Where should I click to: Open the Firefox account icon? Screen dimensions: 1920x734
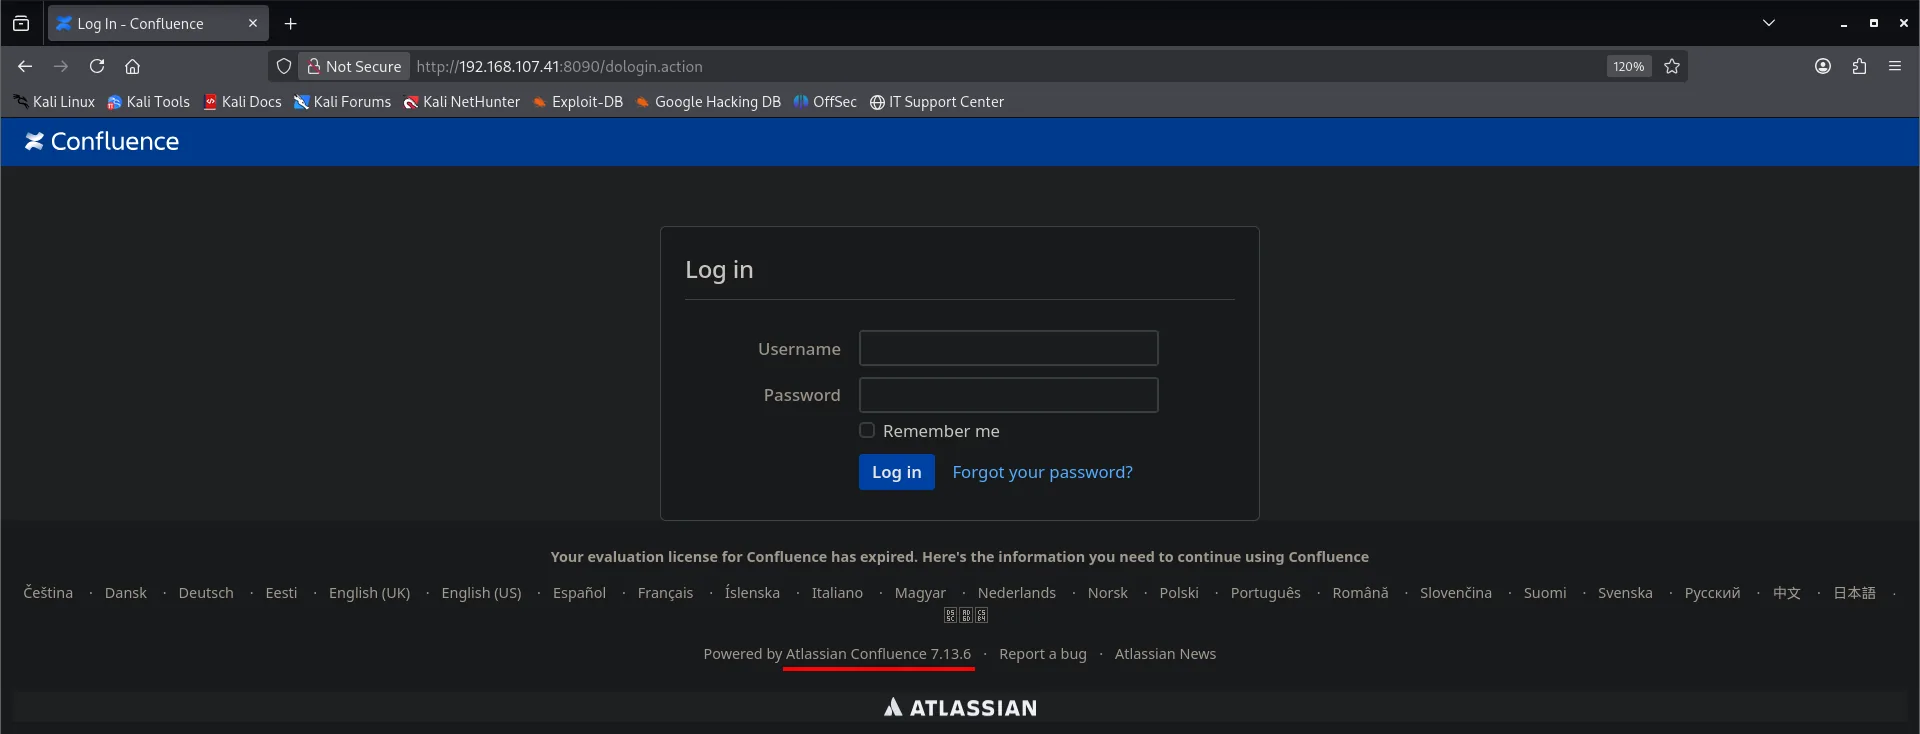(x=1823, y=66)
